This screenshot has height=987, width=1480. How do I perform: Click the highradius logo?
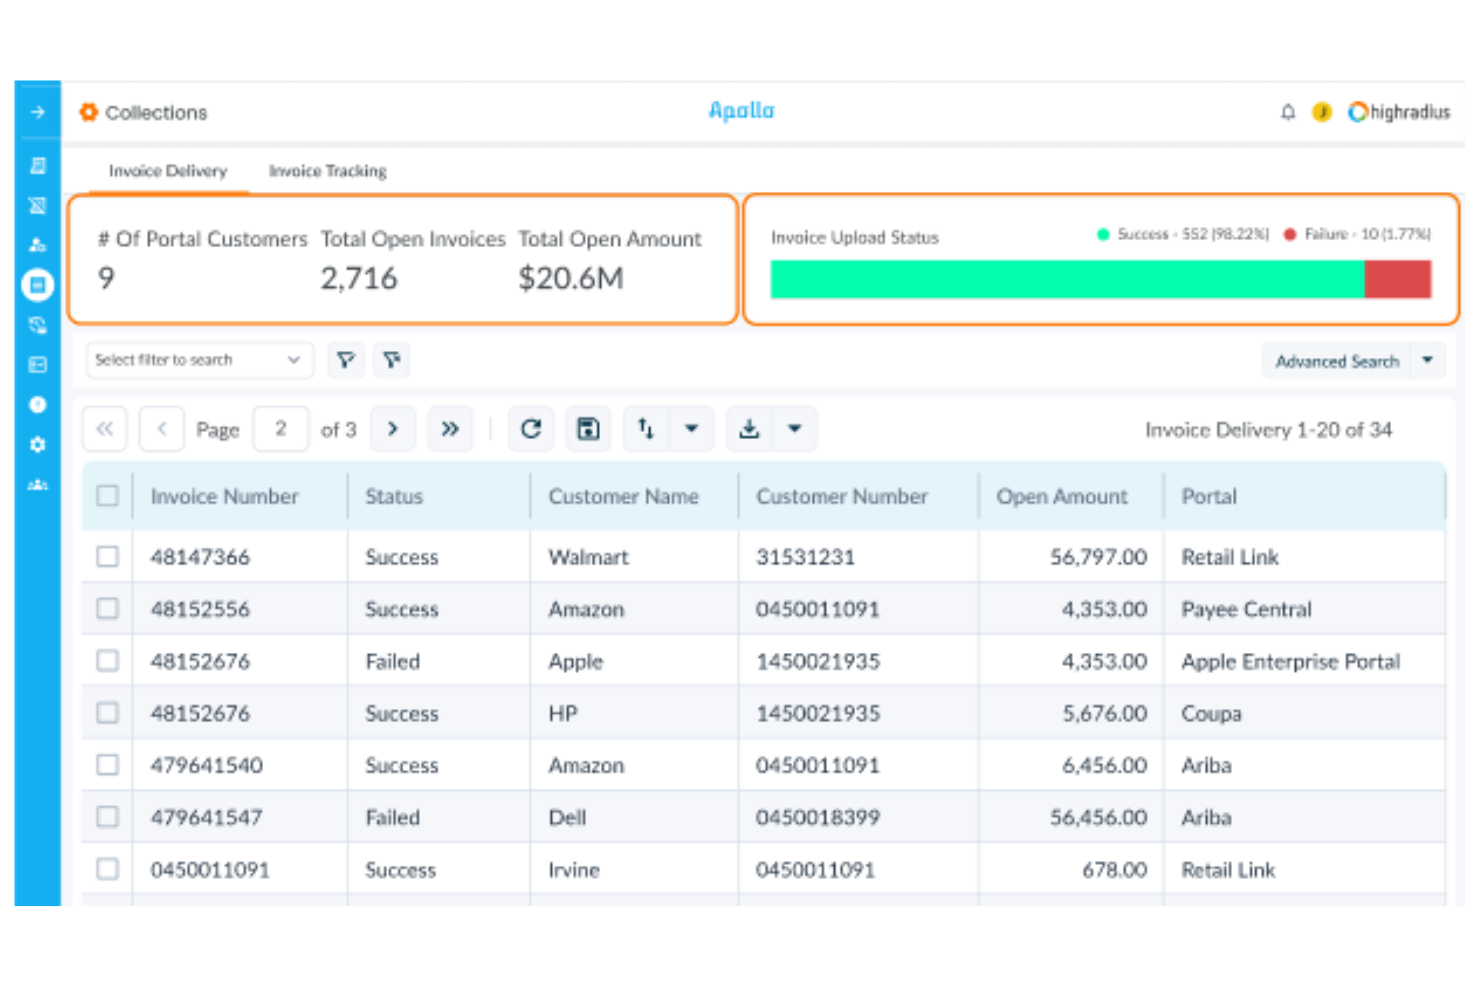tap(1399, 112)
